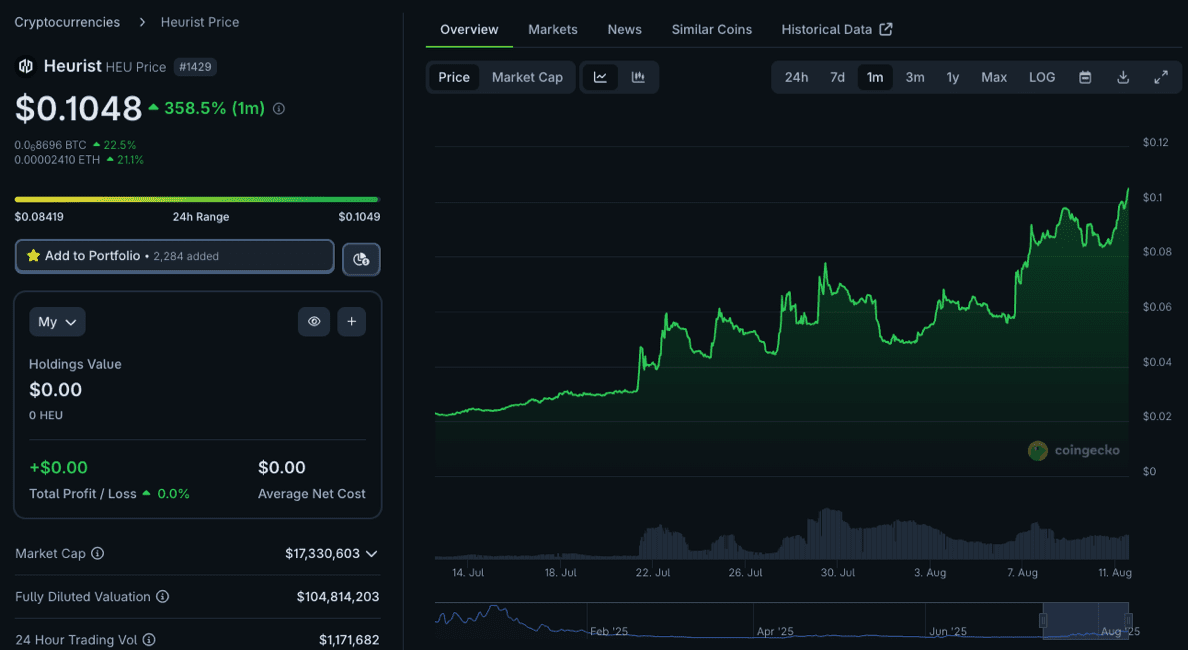1188x650 pixels.
Task: Click info icon next to Market Cap
Action: click(x=98, y=554)
